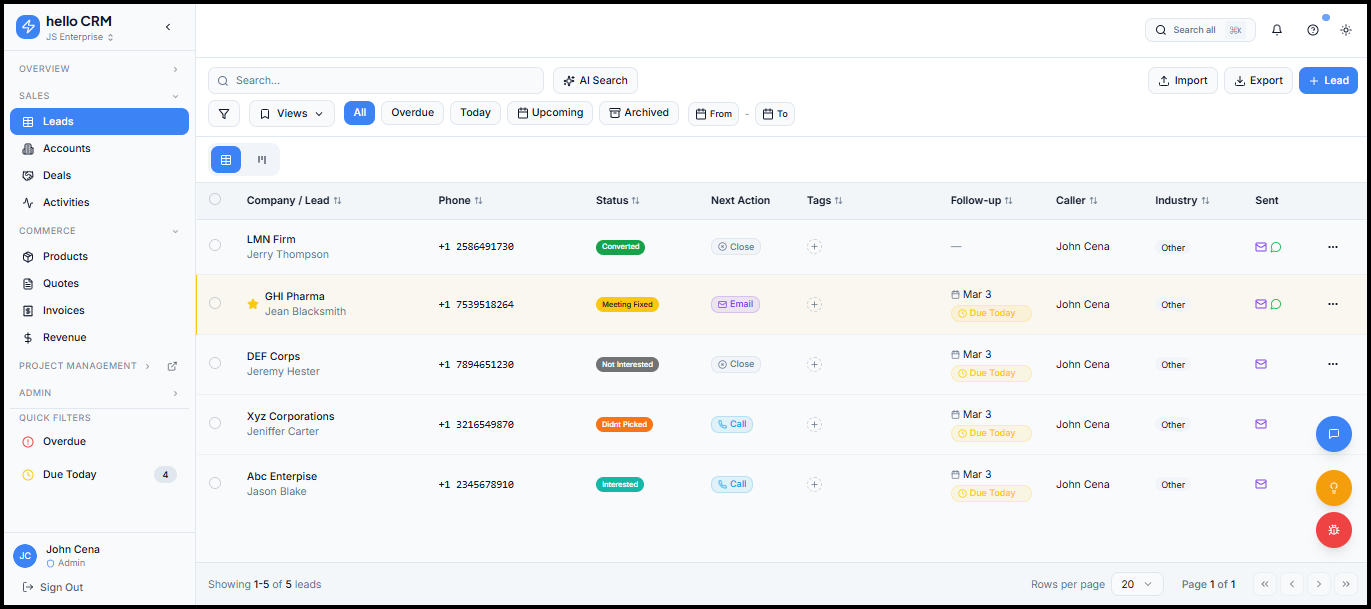The height and width of the screenshot is (609, 1371).
Task: Select the checkbox for DEF Corps row
Action: click(215, 364)
